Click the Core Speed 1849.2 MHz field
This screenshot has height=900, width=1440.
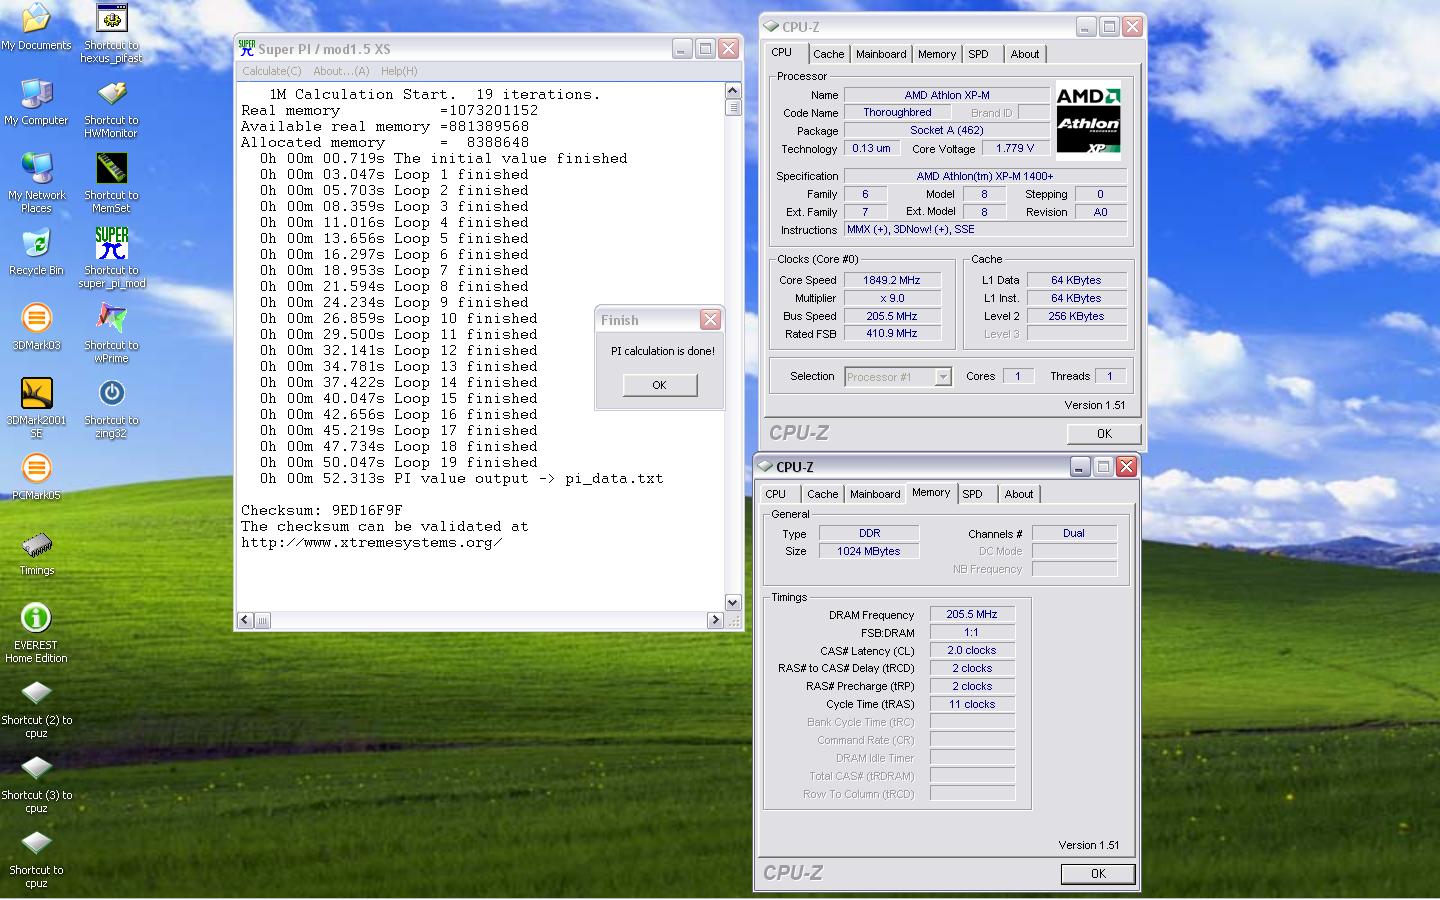[x=892, y=280]
